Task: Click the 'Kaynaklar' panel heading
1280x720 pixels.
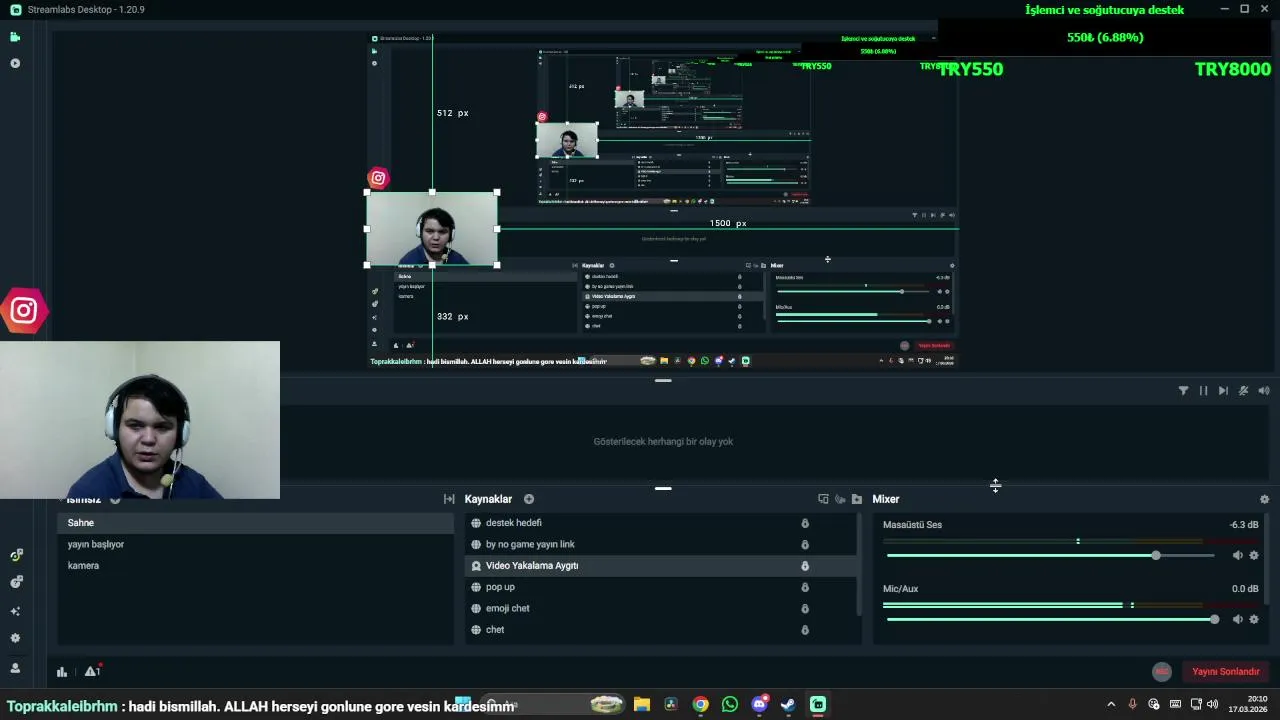Action: pos(488,499)
